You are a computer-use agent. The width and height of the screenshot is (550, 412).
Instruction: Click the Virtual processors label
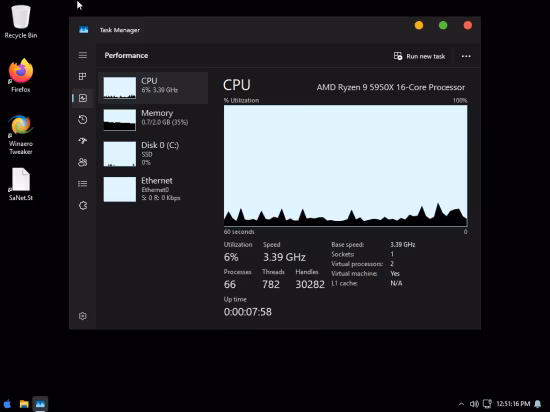[357, 264]
